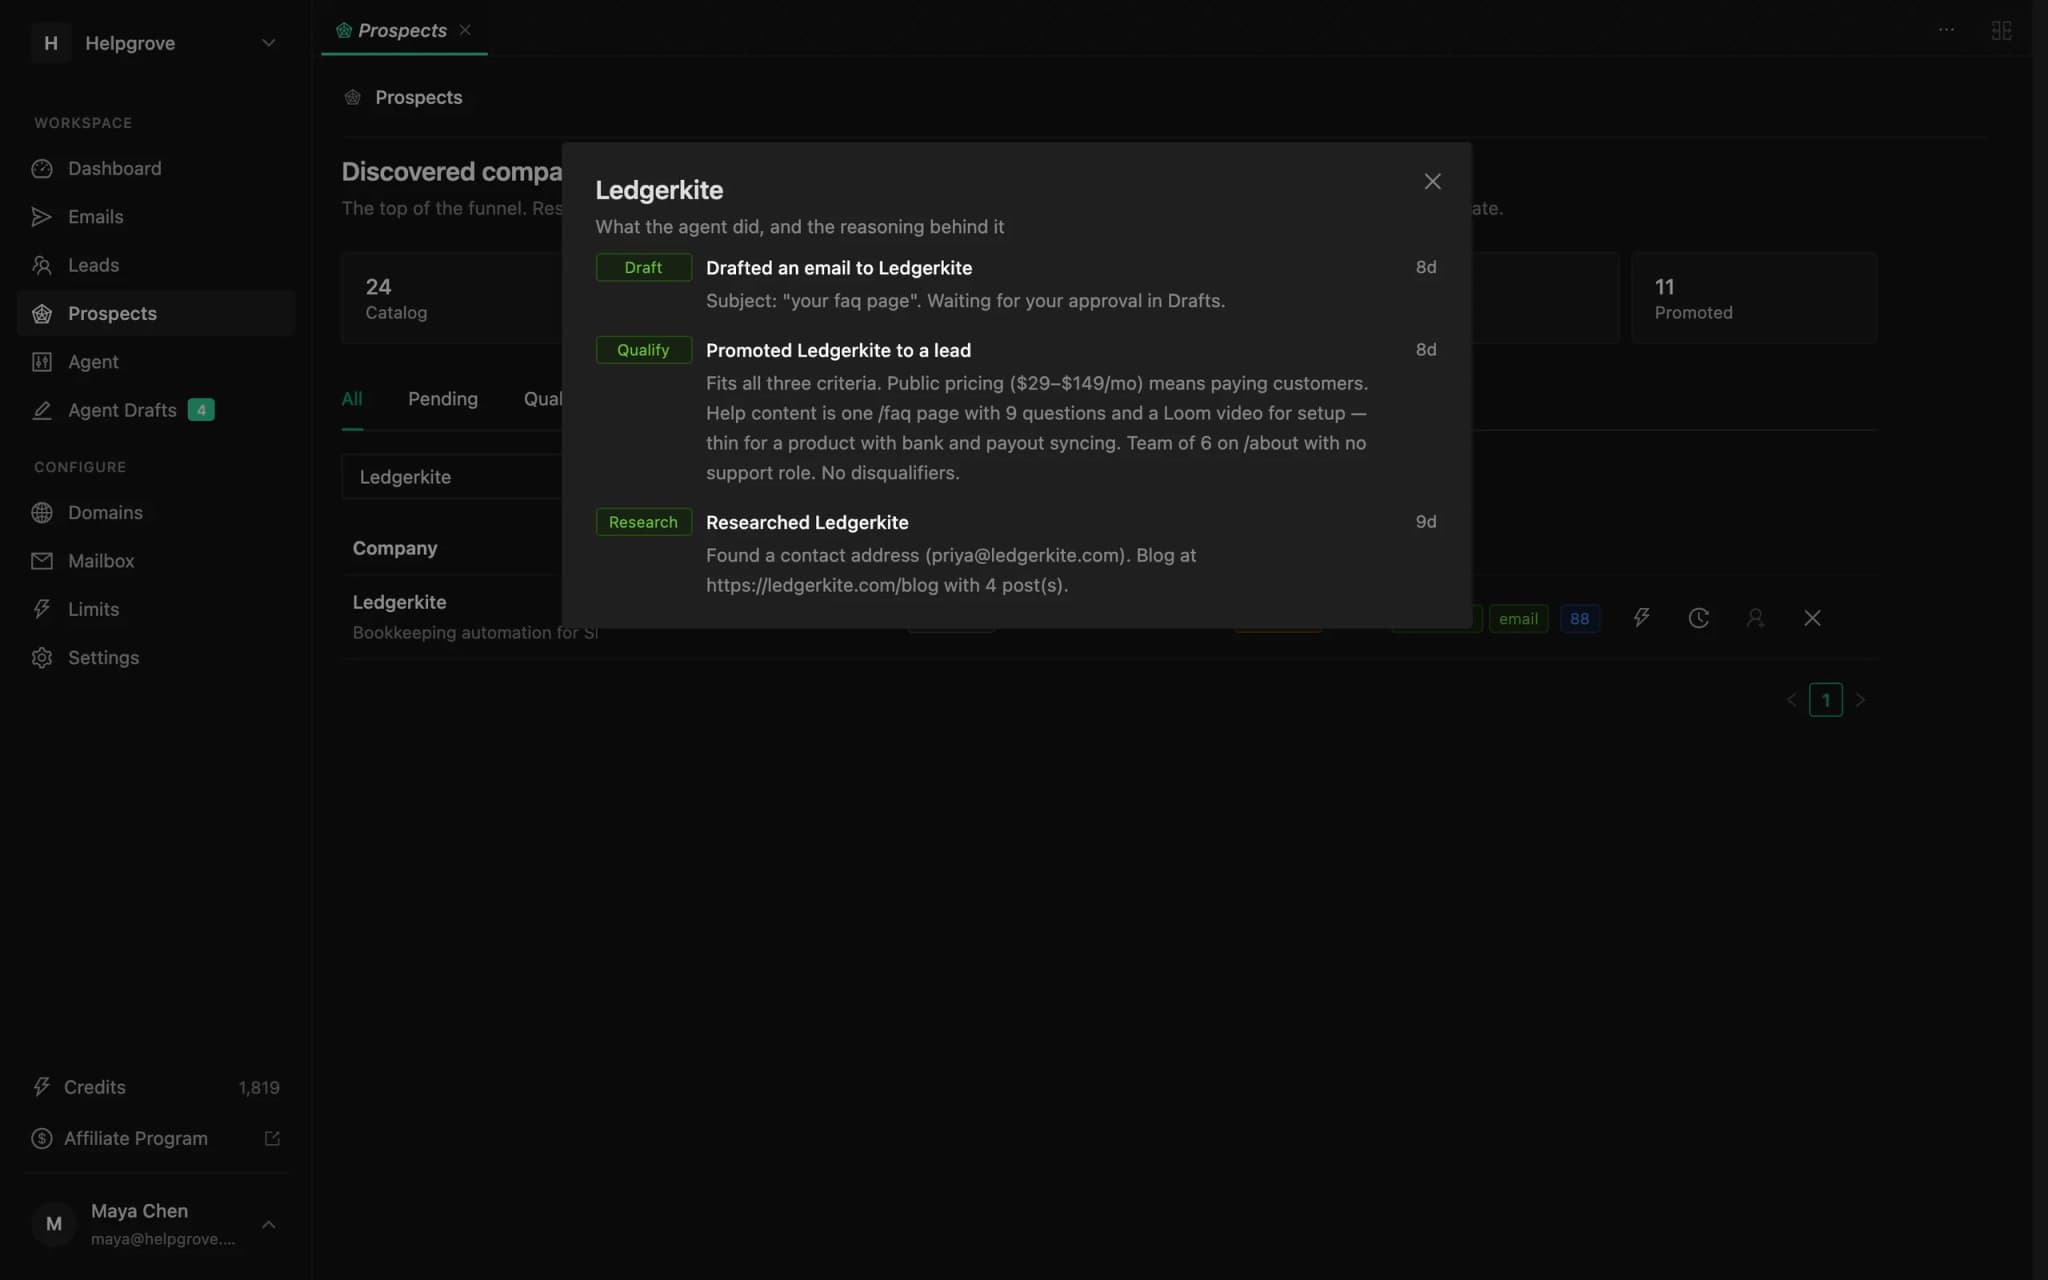Go to previous page arrow
Screen dimensions: 2048x1280
pyautogui.click(x=1791, y=700)
